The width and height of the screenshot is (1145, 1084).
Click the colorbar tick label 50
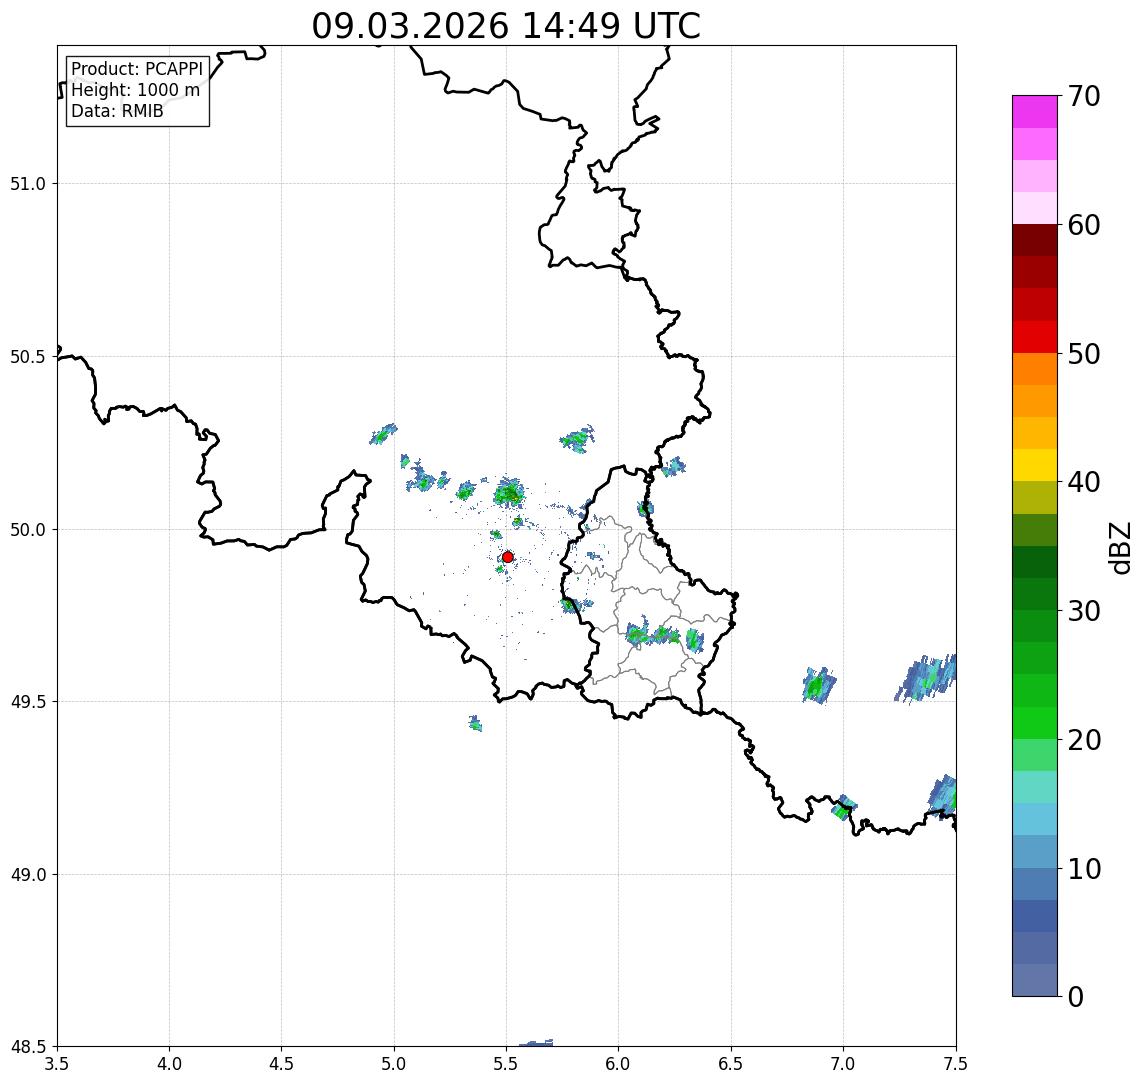pos(1084,354)
